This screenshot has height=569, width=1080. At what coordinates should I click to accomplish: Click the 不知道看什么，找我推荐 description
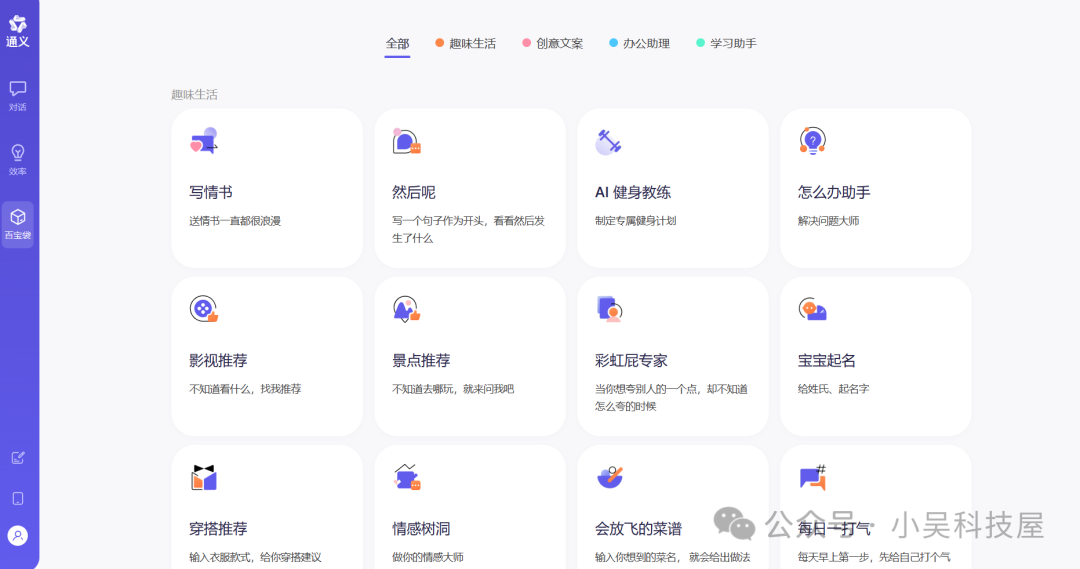(x=245, y=389)
